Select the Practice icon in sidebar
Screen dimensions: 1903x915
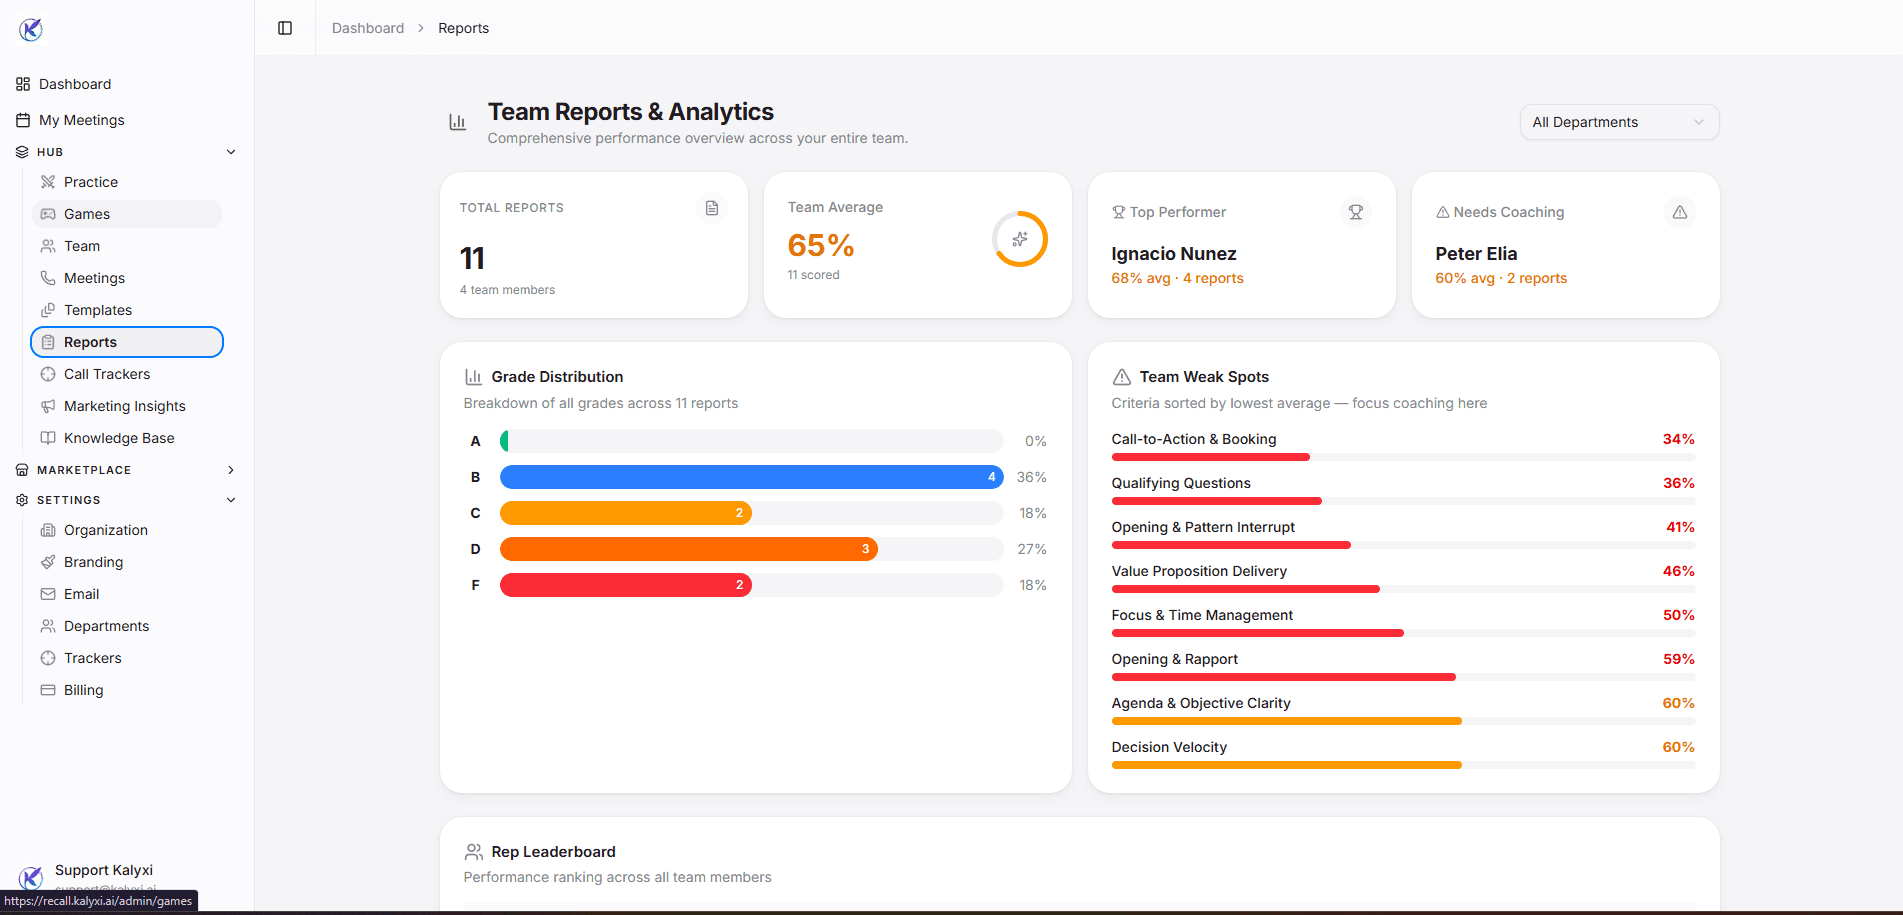[48, 182]
